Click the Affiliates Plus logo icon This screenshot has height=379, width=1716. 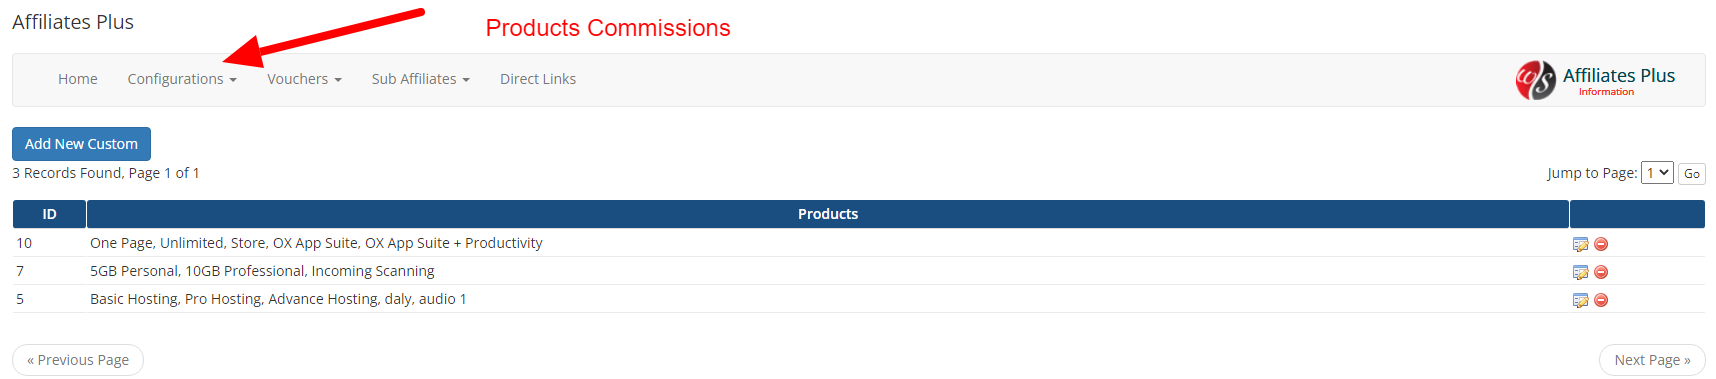(x=1535, y=80)
